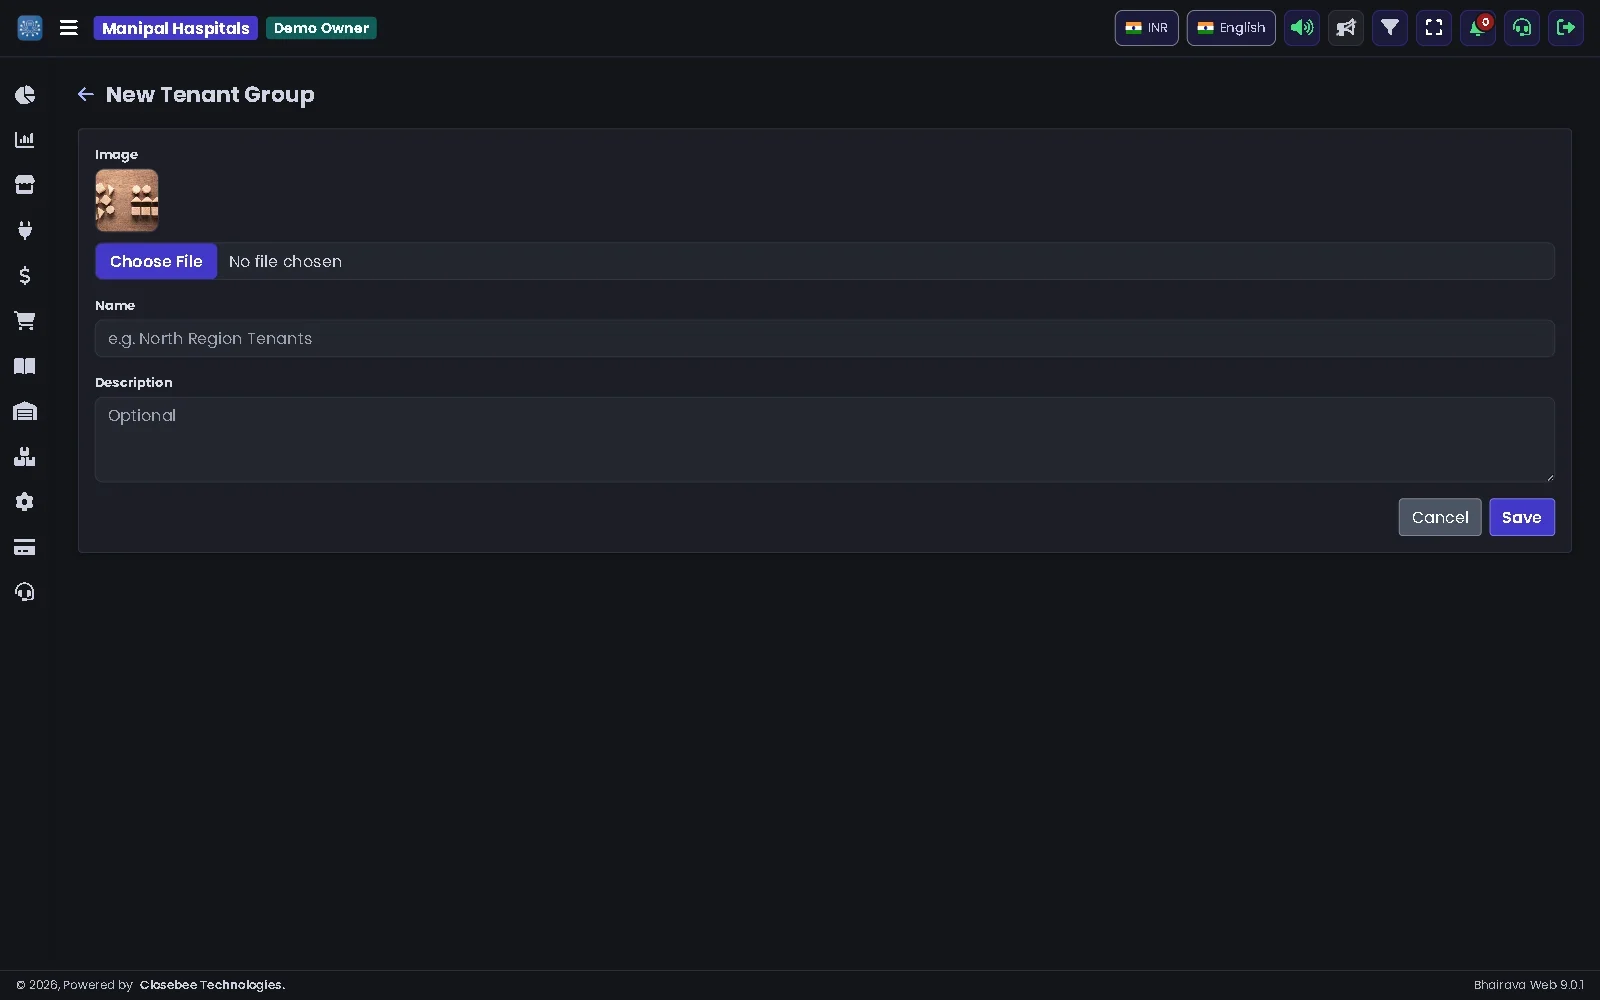Open the gear settings sidebar icon
The height and width of the screenshot is (1000, 1600).
[25, 502]
